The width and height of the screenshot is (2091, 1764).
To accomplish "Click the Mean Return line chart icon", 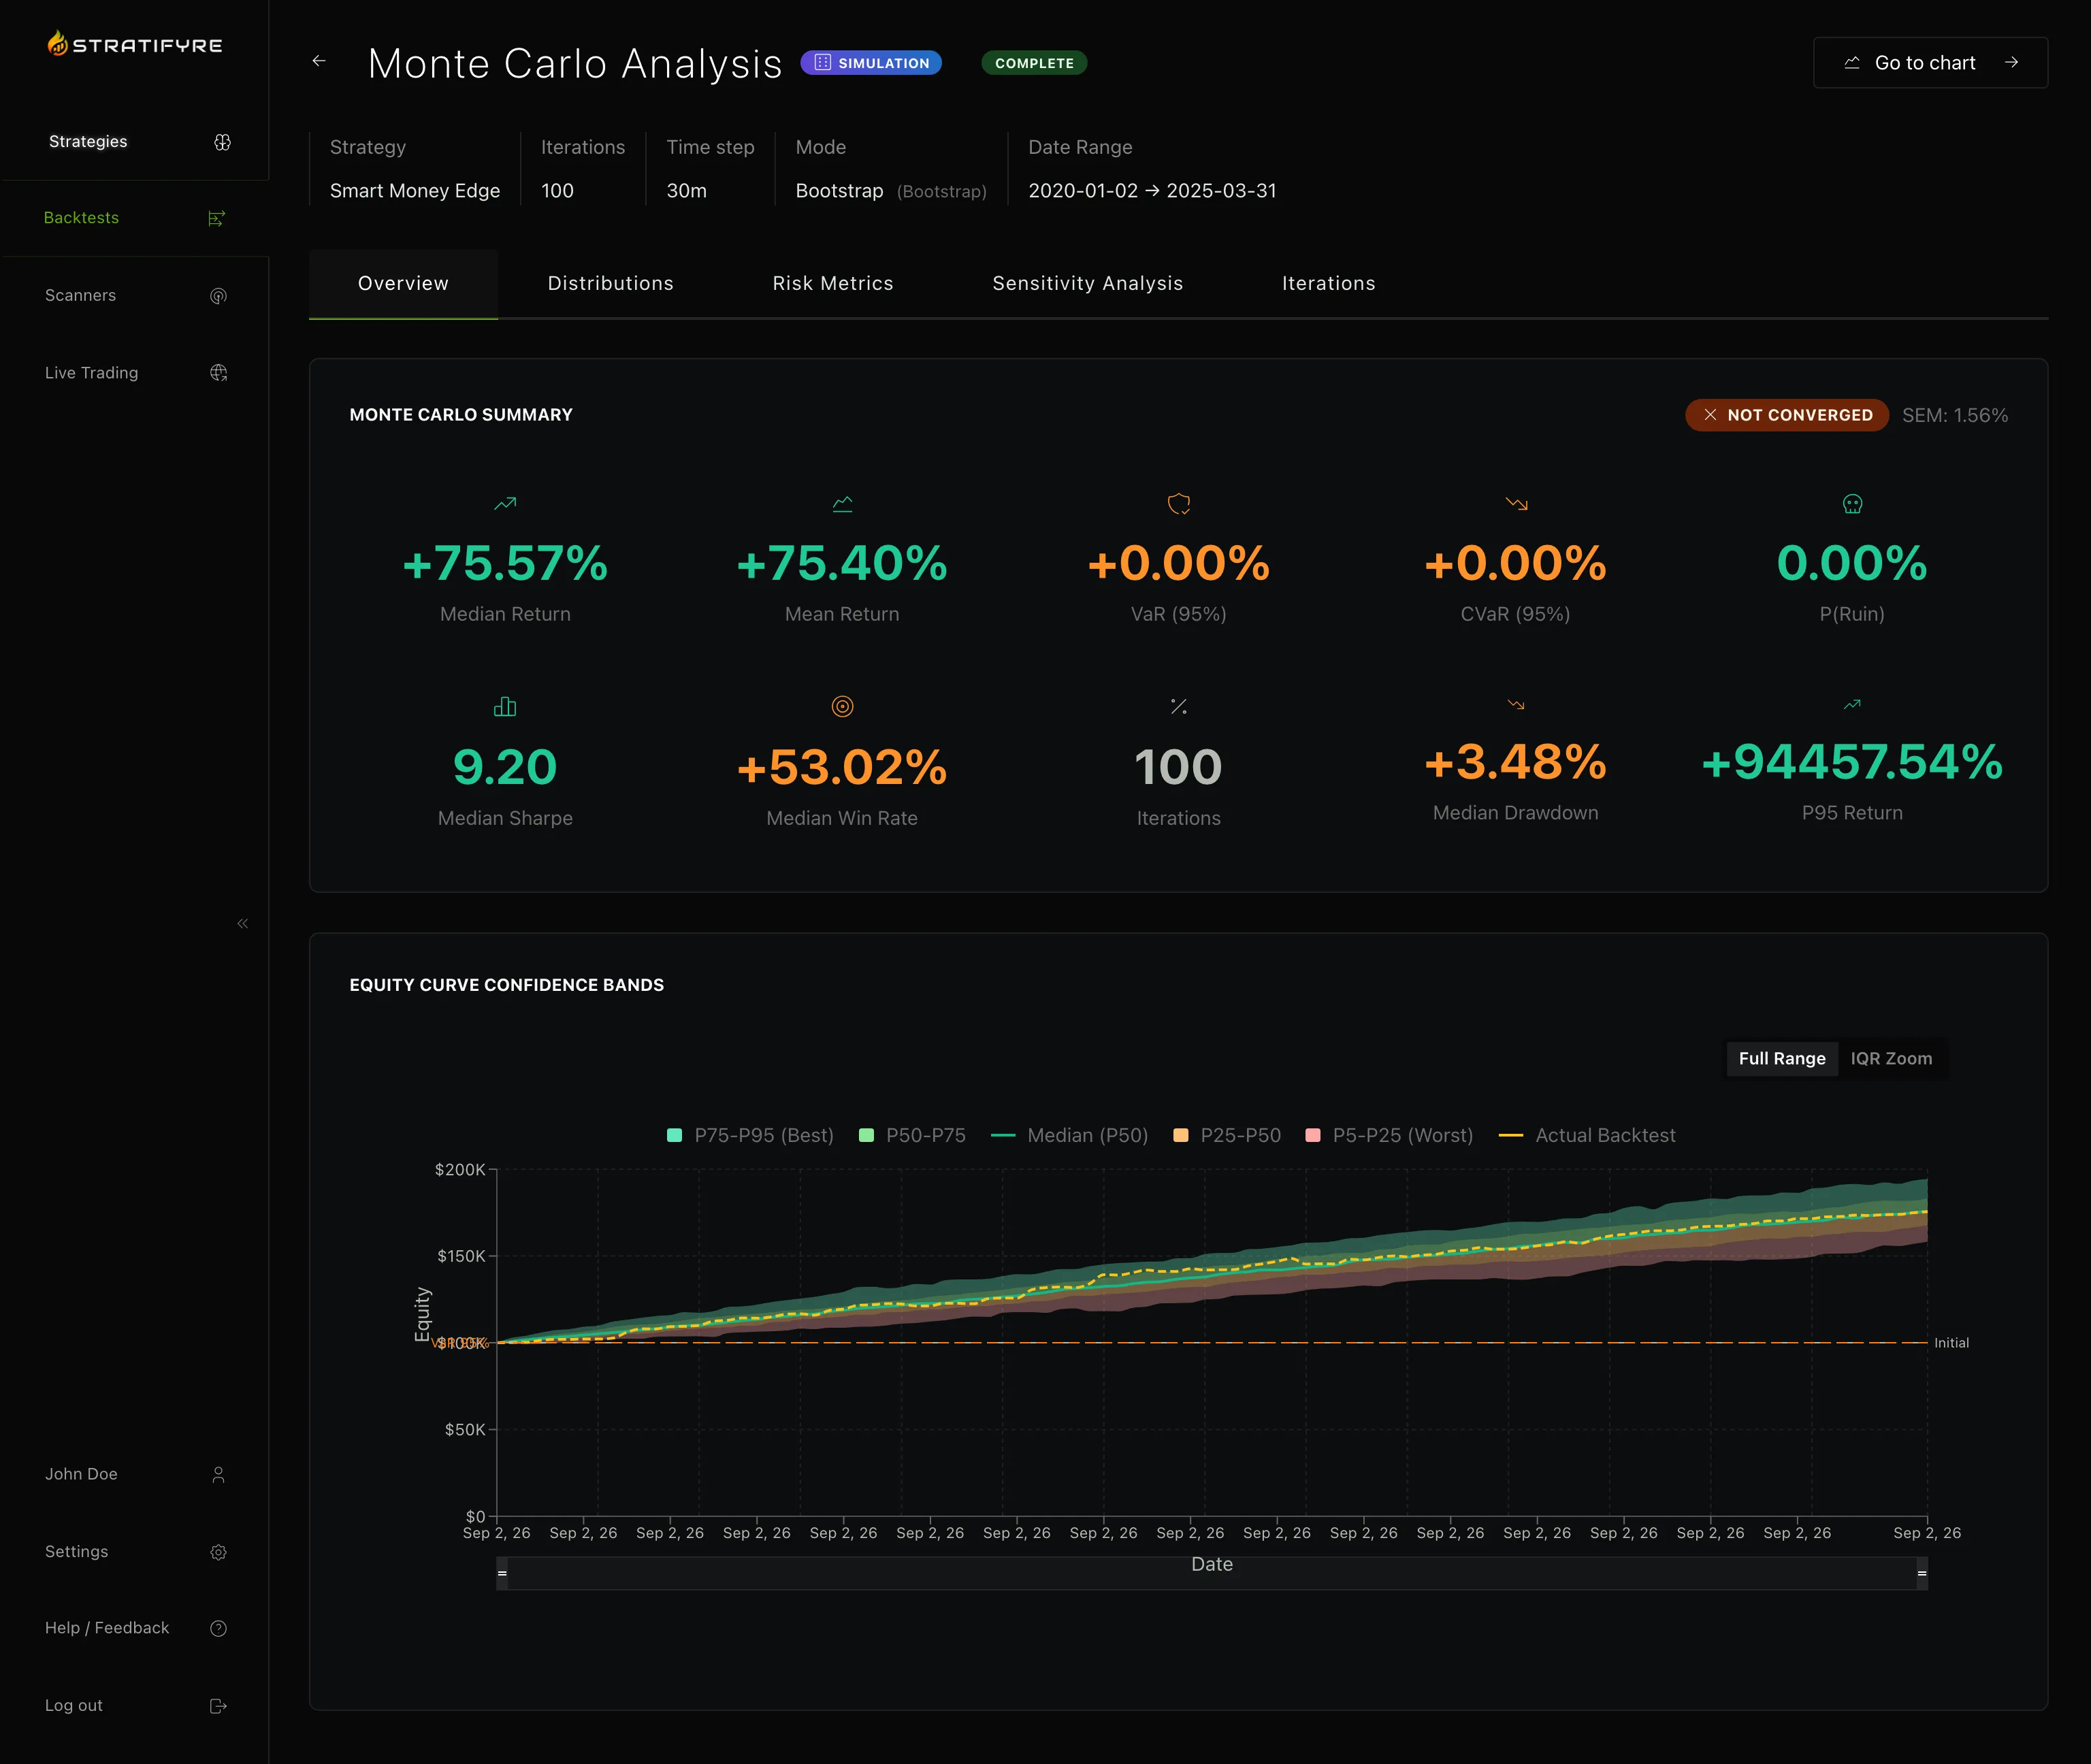I will coord(842,504).
